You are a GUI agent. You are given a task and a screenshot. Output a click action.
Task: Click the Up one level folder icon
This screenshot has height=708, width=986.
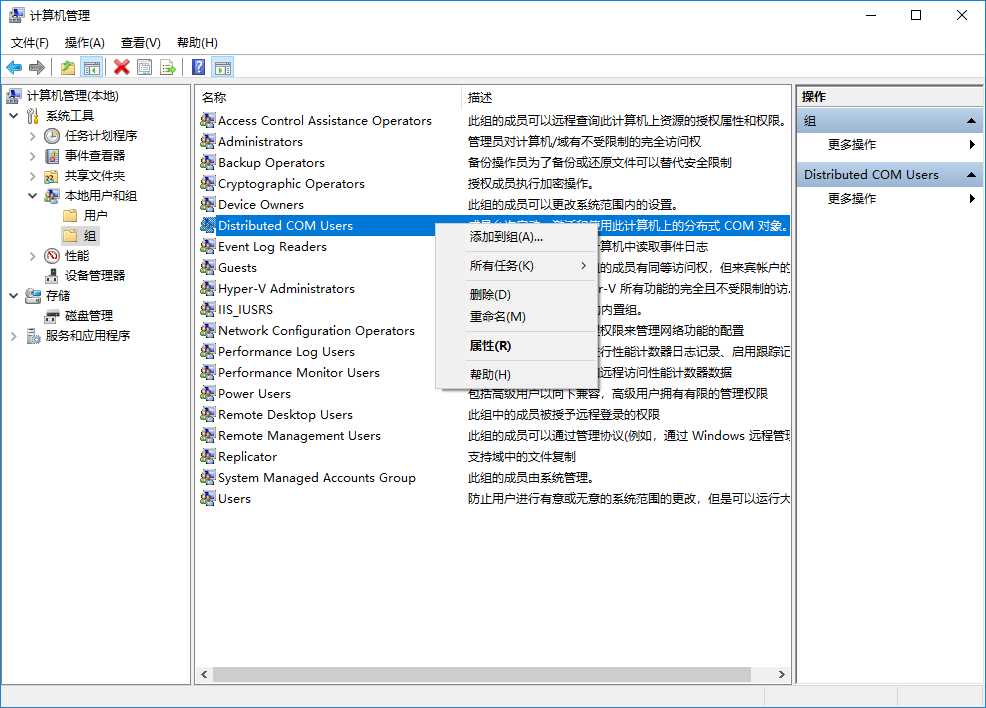68,67
